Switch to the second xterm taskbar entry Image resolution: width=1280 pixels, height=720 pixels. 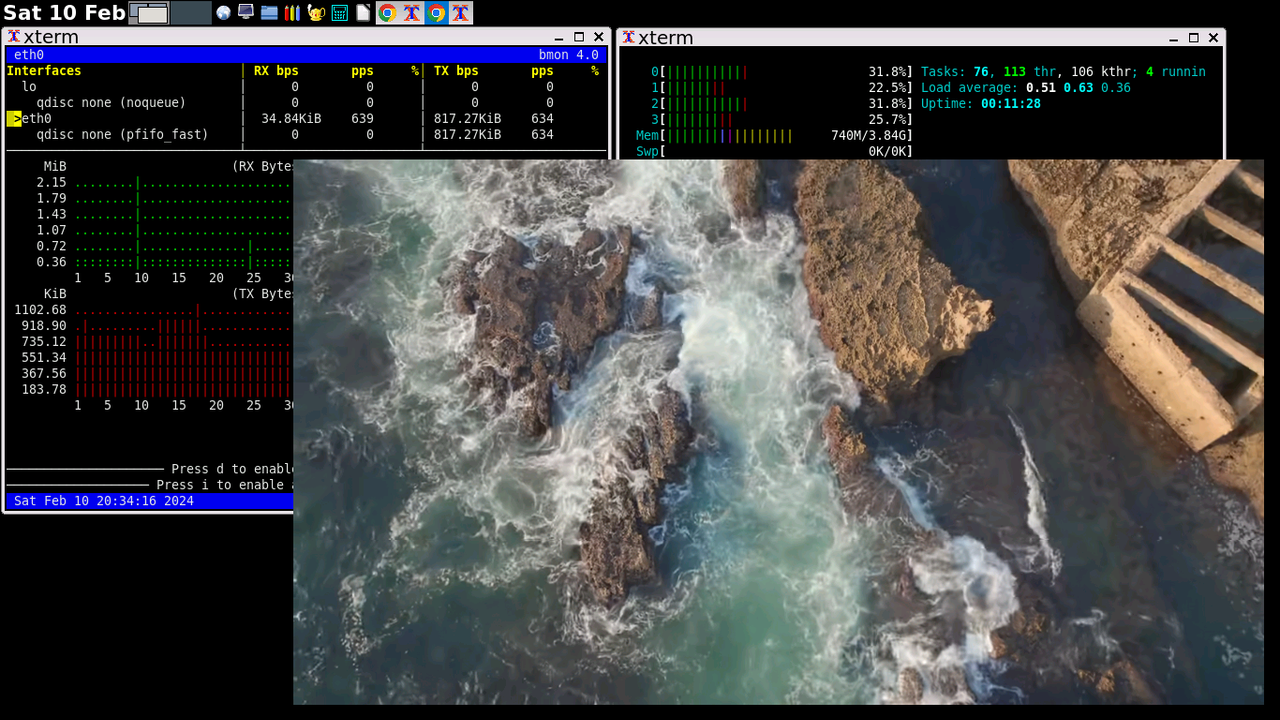[x=460, y=13]
